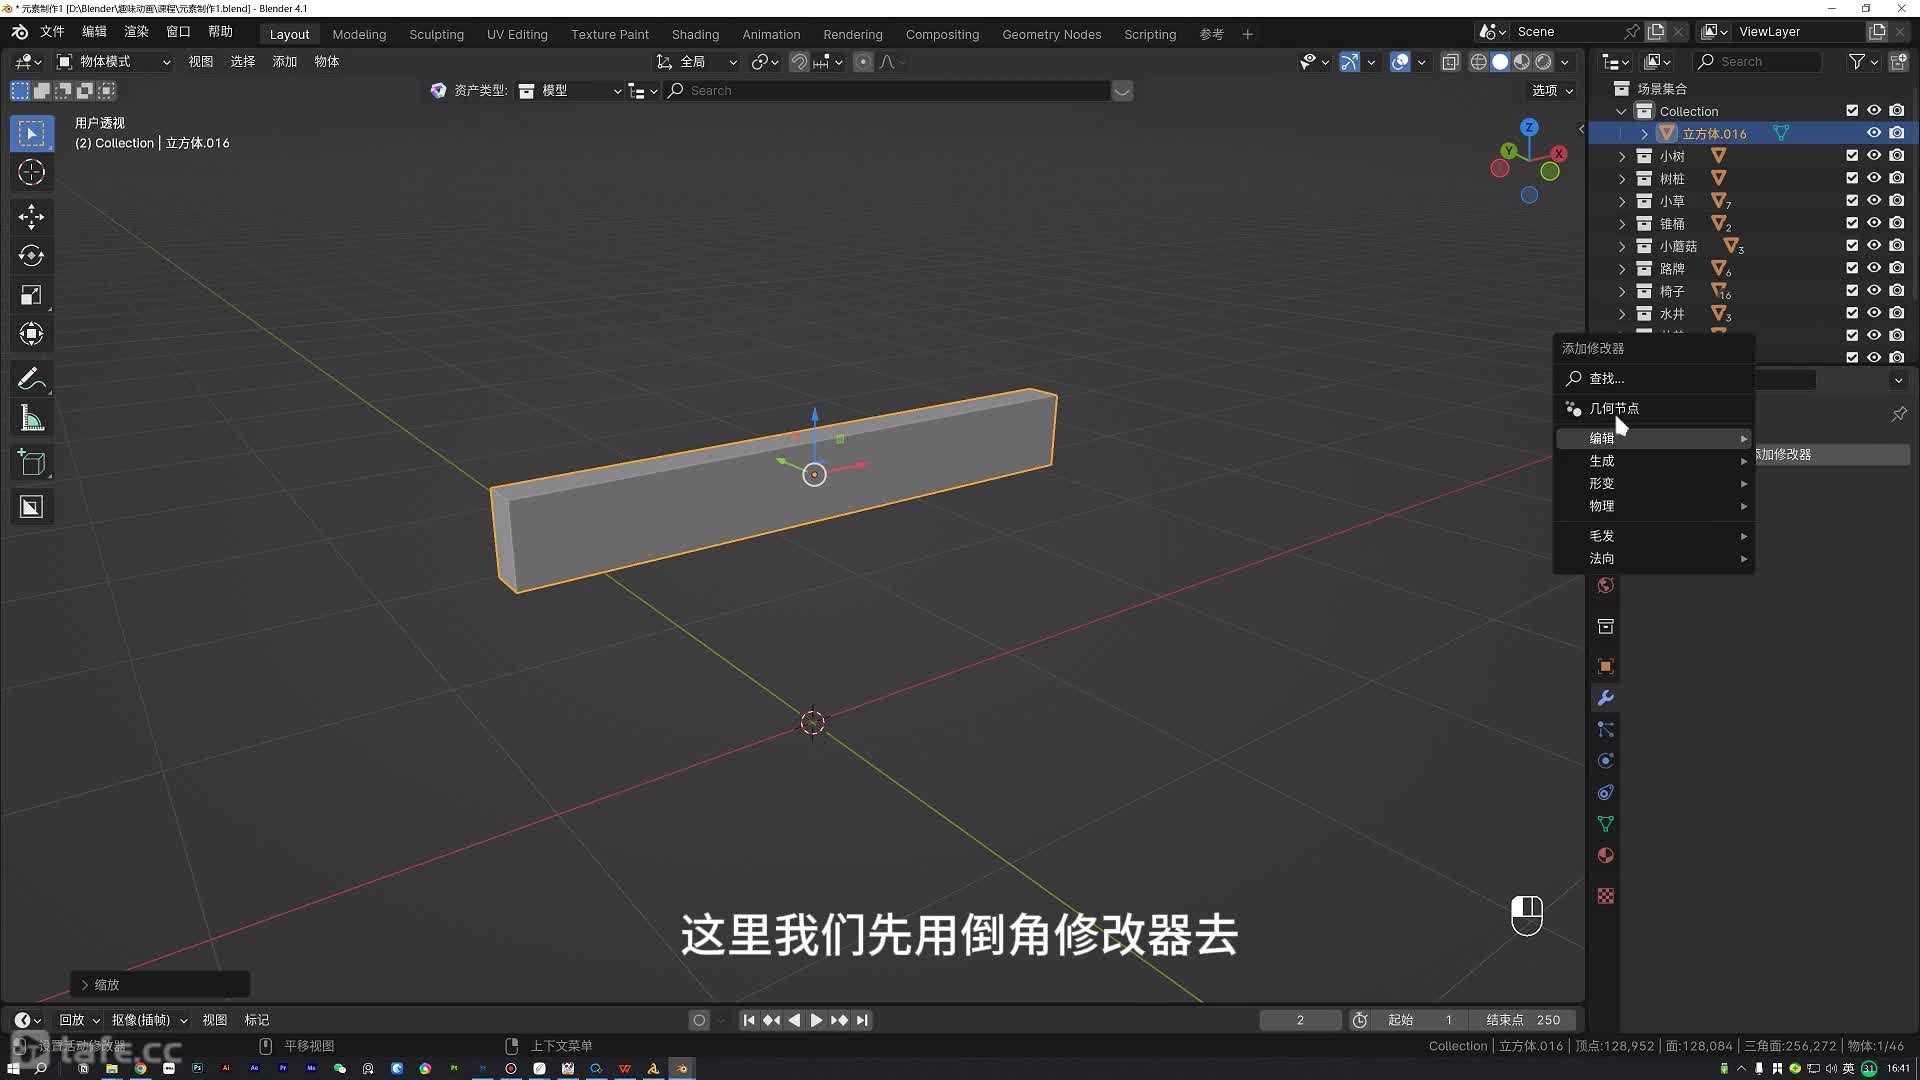
Task: Open the 选项 options dropdown
Action: pyautogui.click(x=1552, y=91)
